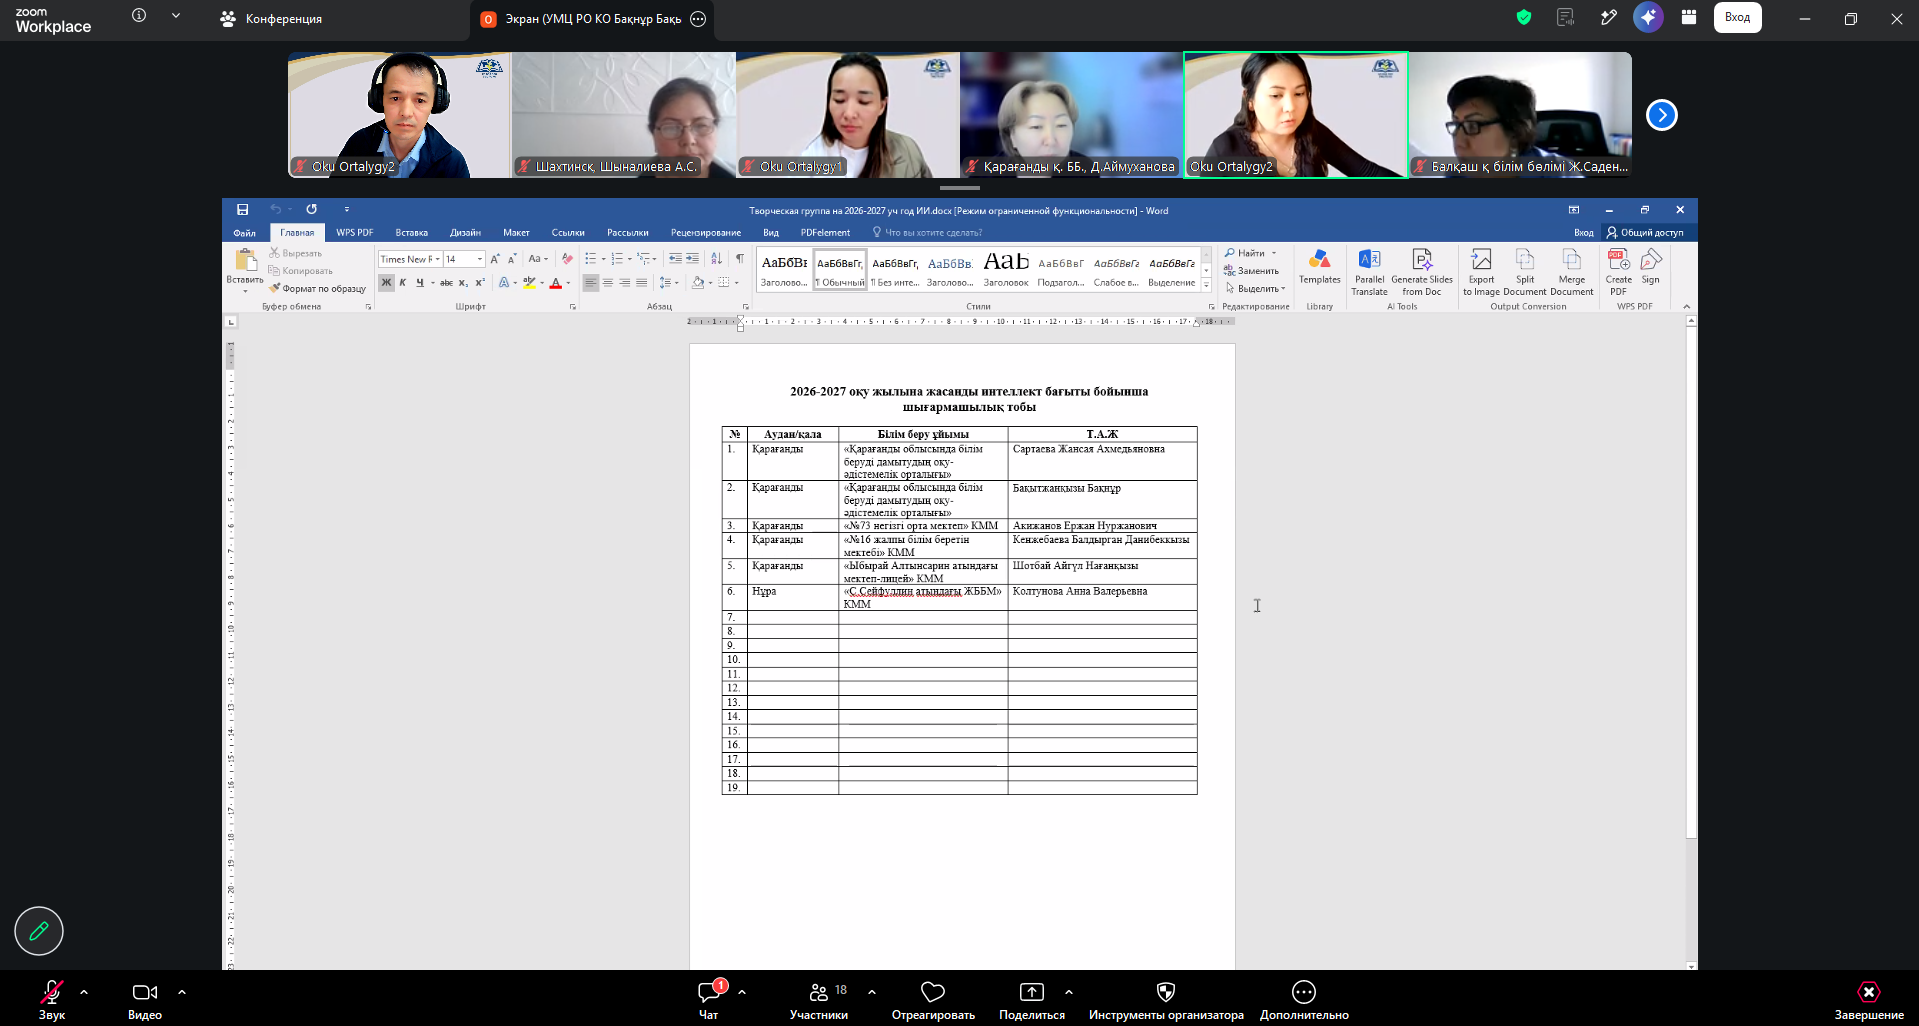Toggle bold formatting in Word ribbon
The height and width of the screenshot is (1026, 1919).
[386, 283]
